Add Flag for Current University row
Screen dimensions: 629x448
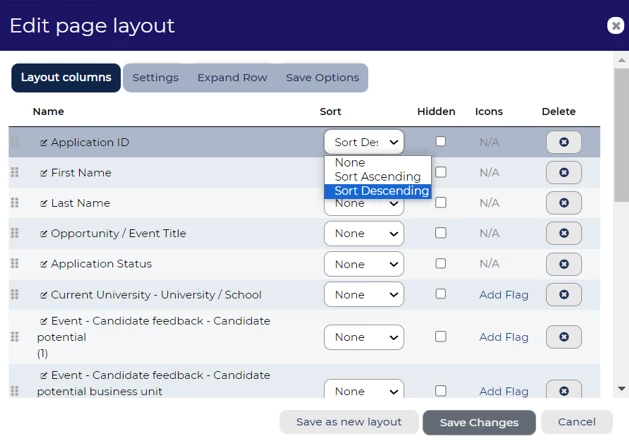[503, 295]
